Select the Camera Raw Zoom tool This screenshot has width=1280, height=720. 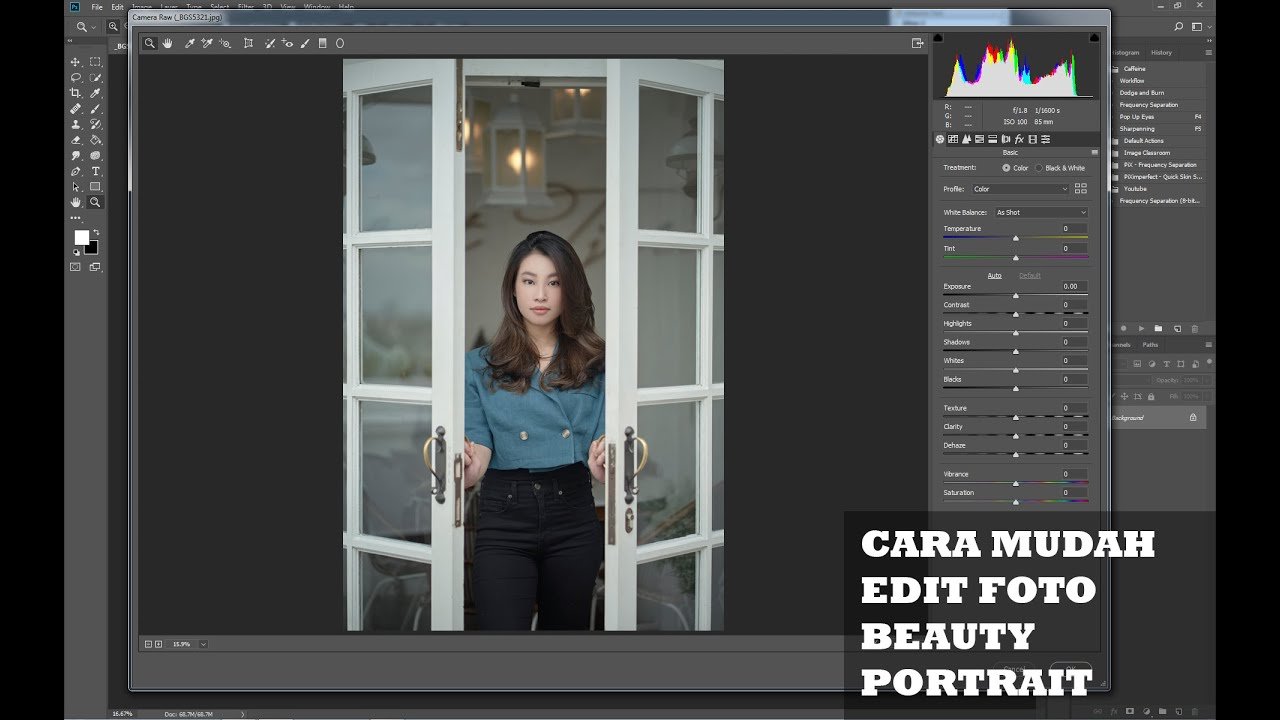coord(149,43)
